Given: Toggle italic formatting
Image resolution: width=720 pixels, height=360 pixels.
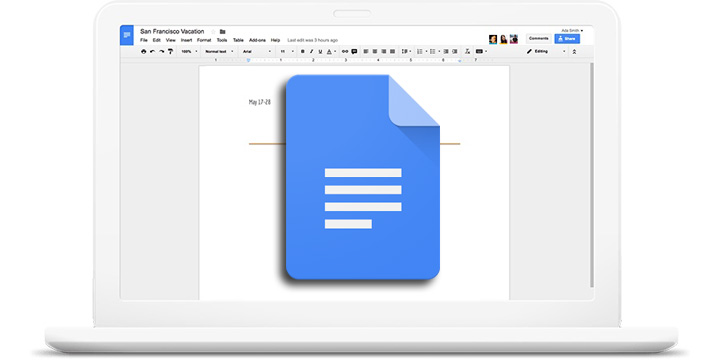Looking at the screenshot, I should coord(311,51).
